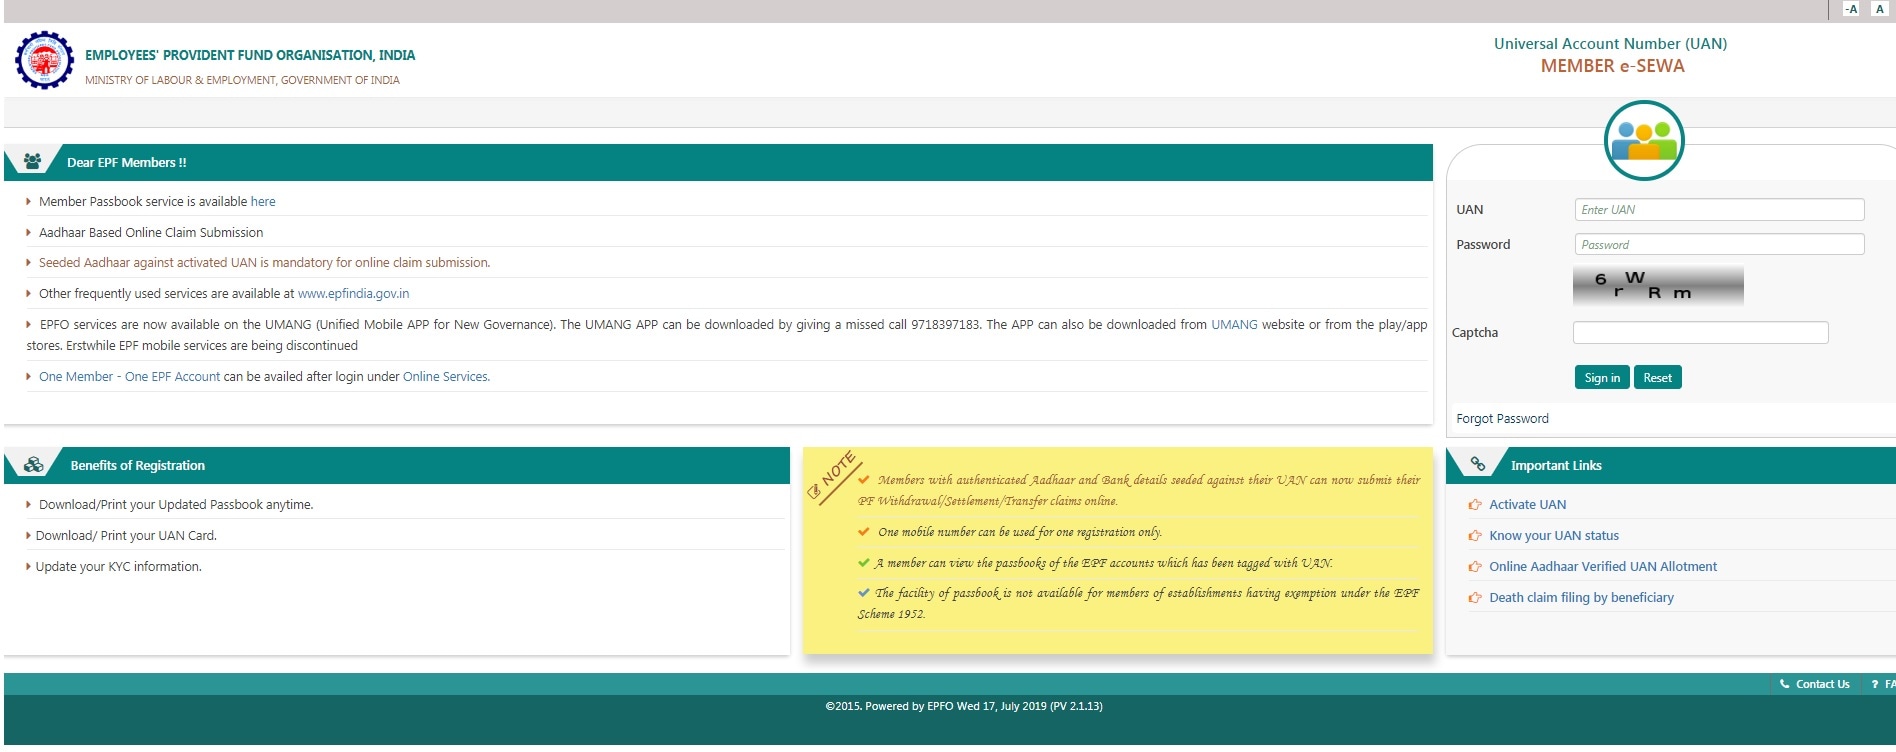Focus the Enter UAN input field
1896x752 pixels.
(x=1719, y=209)
